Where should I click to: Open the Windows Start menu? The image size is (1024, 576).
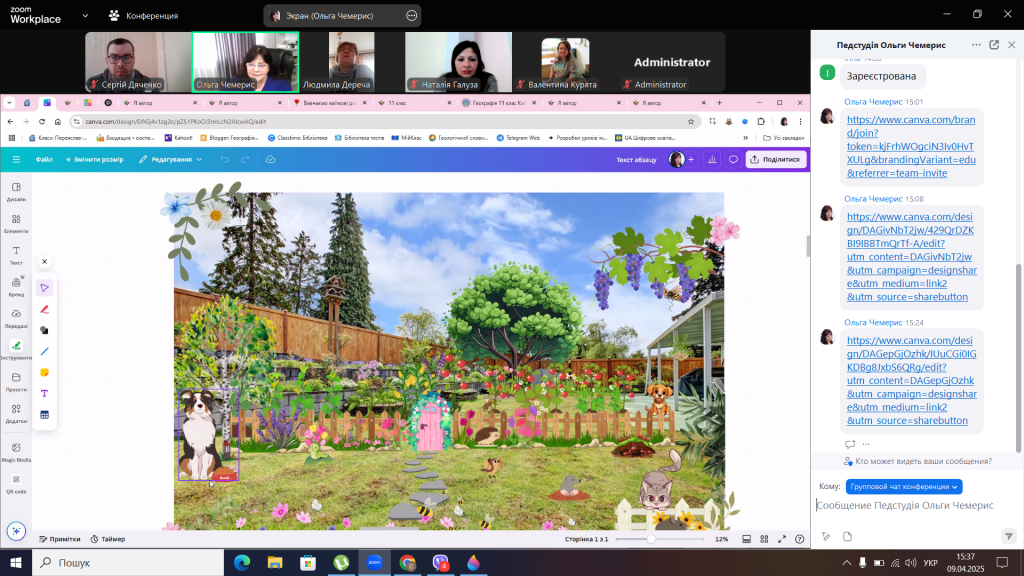pos(16,562)
